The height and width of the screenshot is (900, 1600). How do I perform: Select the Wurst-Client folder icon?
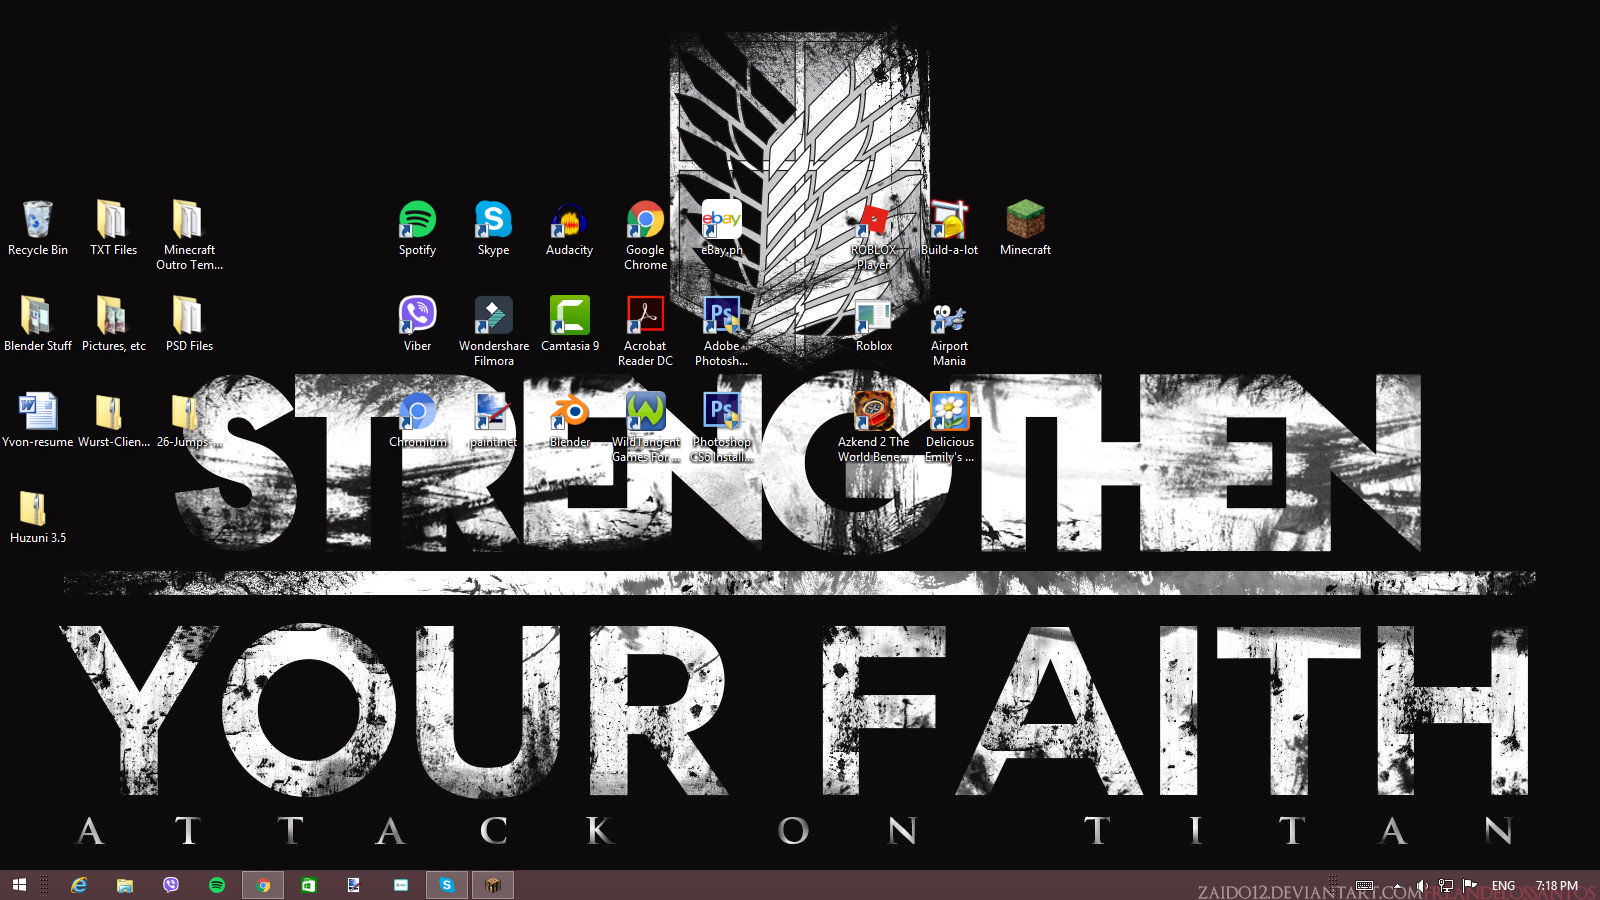(x=113, y=420)
